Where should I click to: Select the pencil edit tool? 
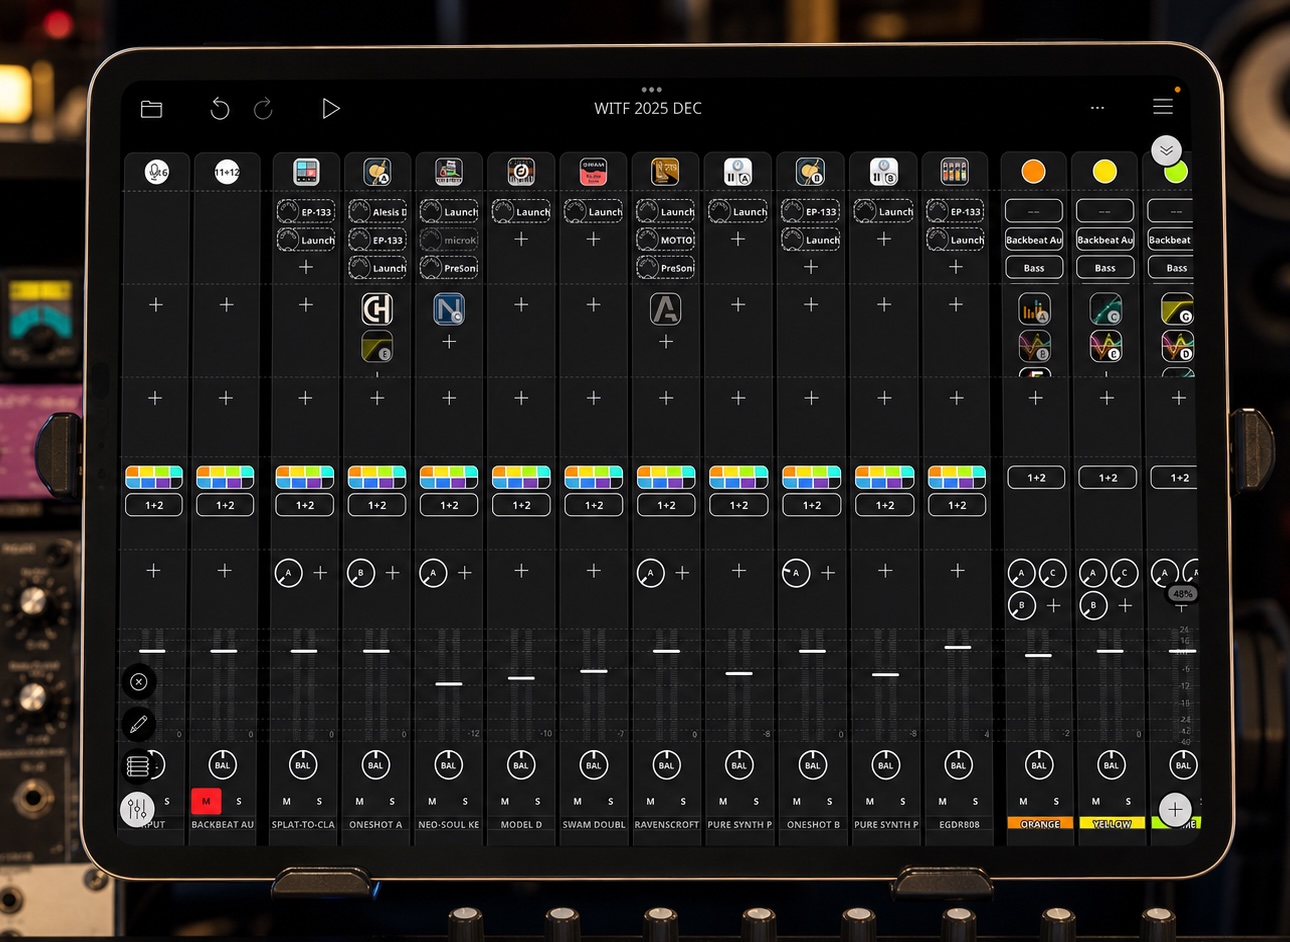click(x=139, y=724)
